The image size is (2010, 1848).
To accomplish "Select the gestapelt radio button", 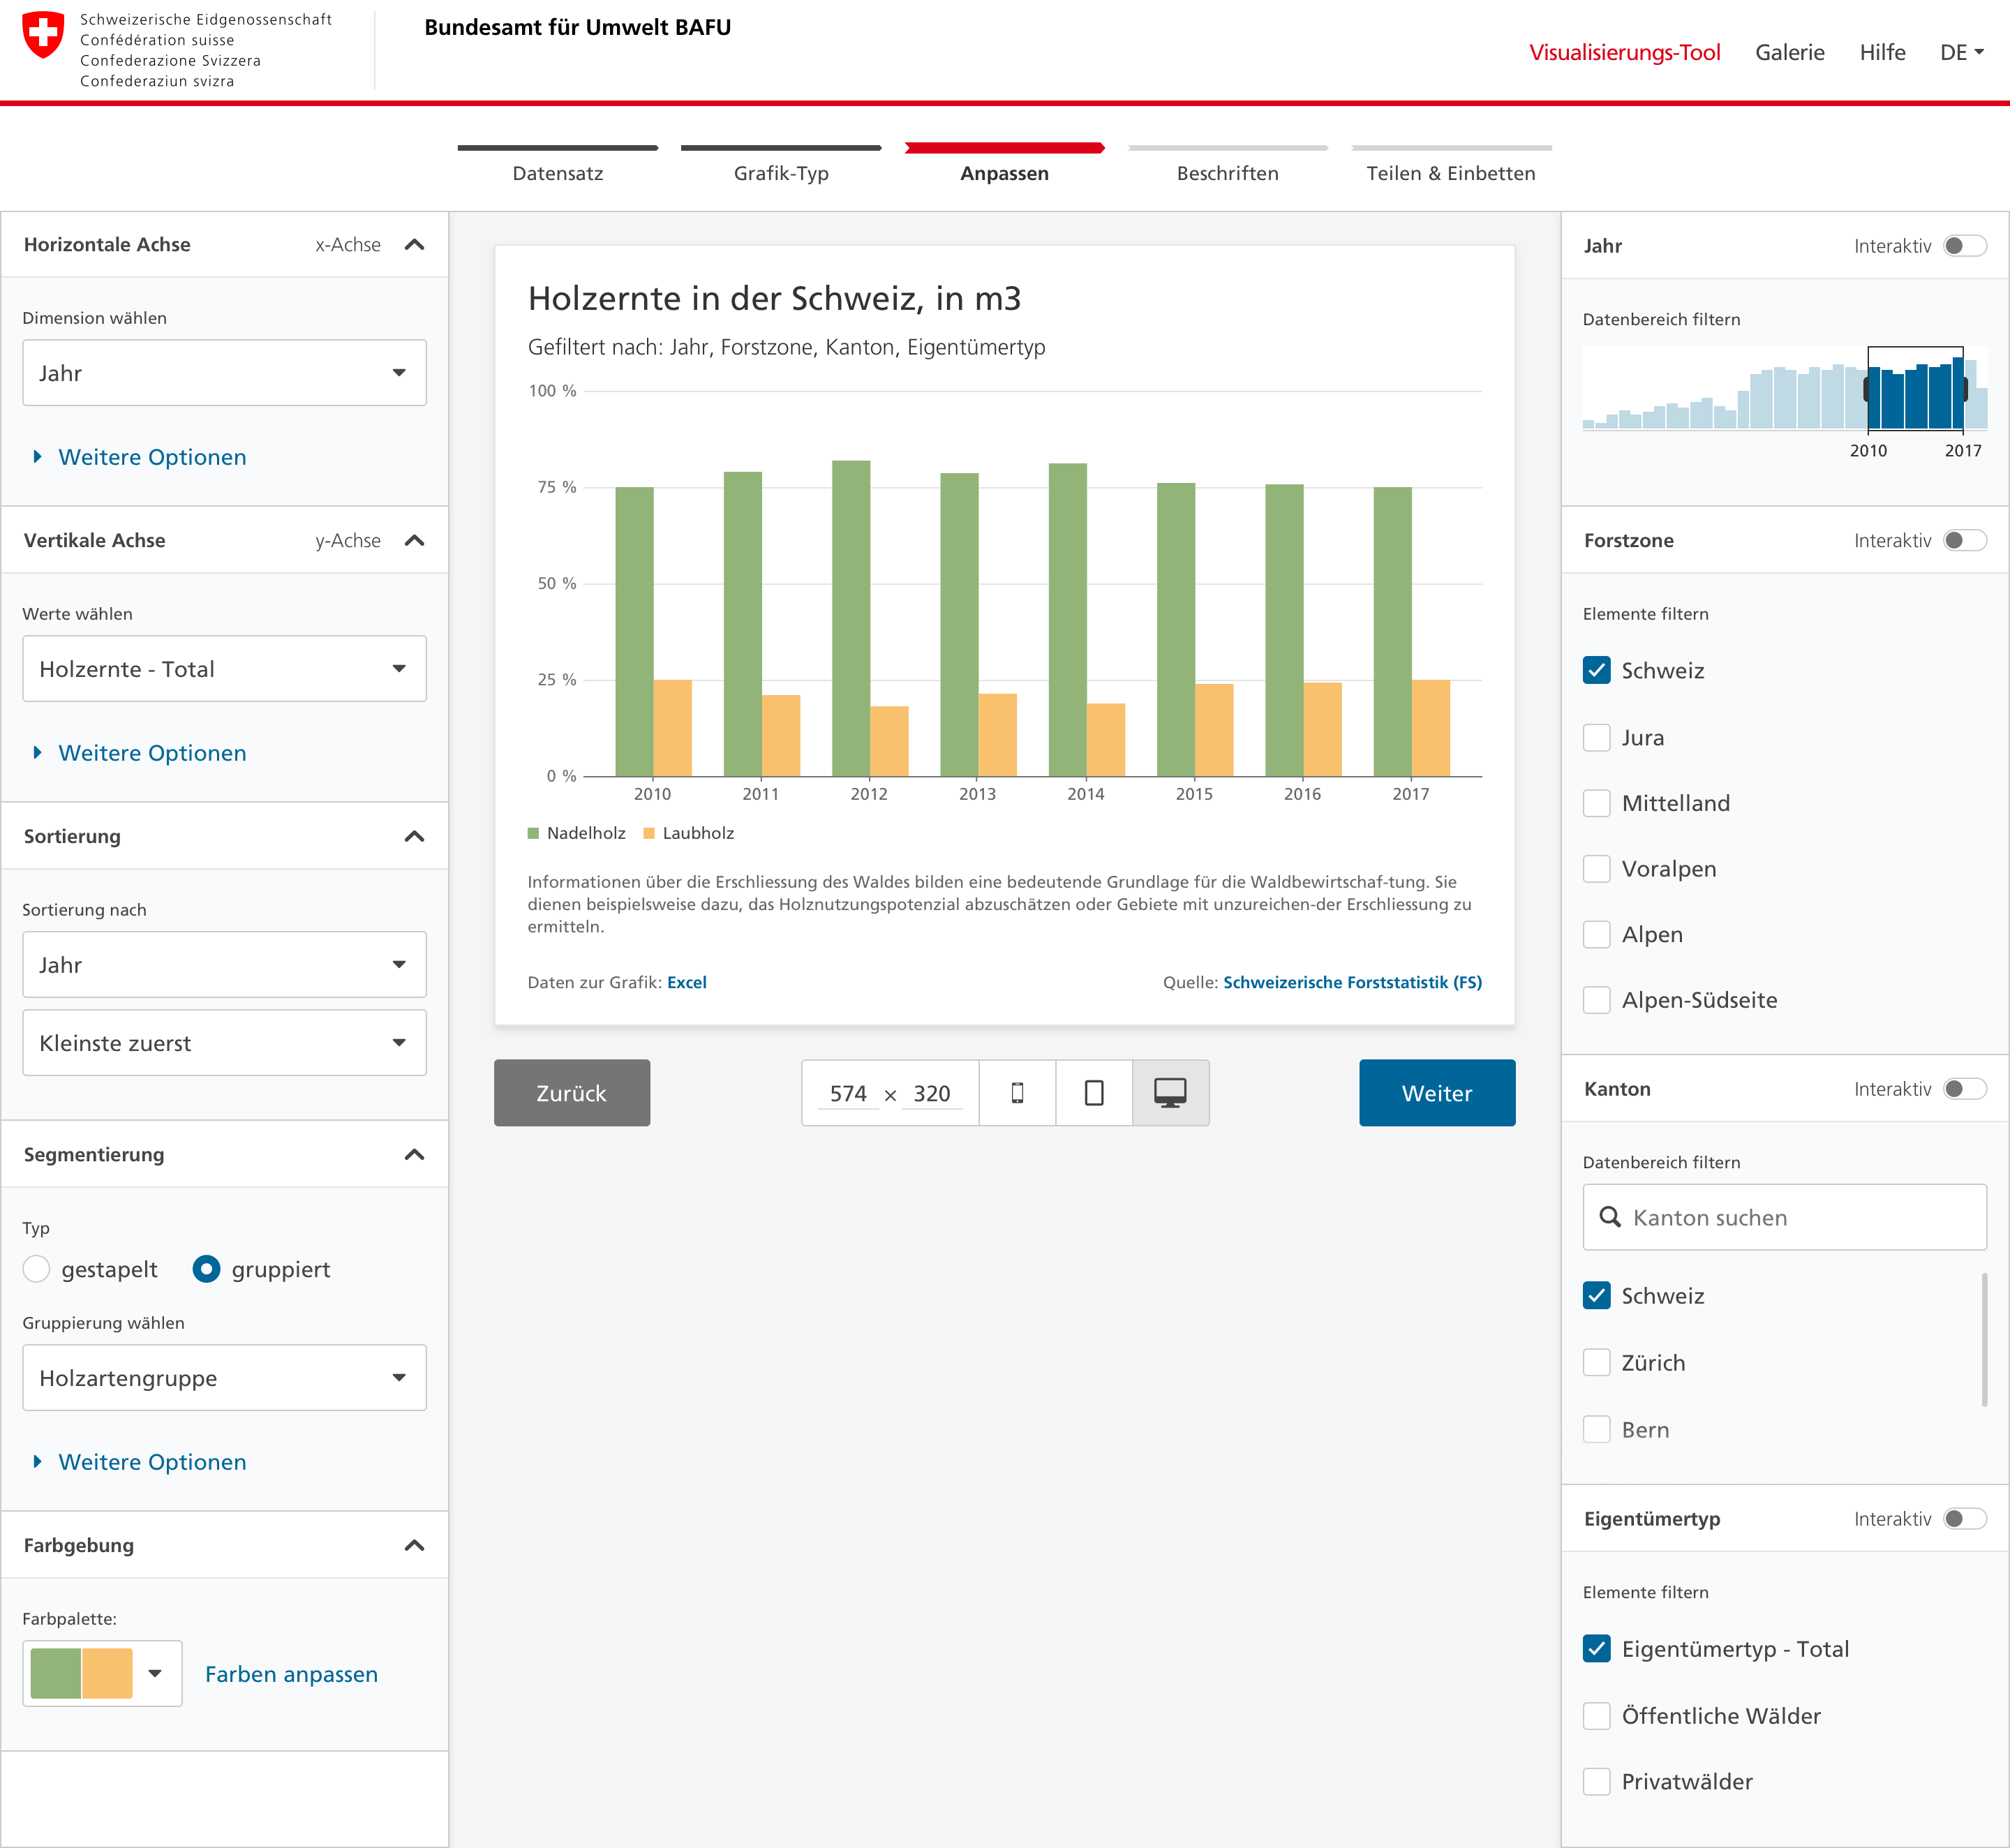I will [37, 1269].
